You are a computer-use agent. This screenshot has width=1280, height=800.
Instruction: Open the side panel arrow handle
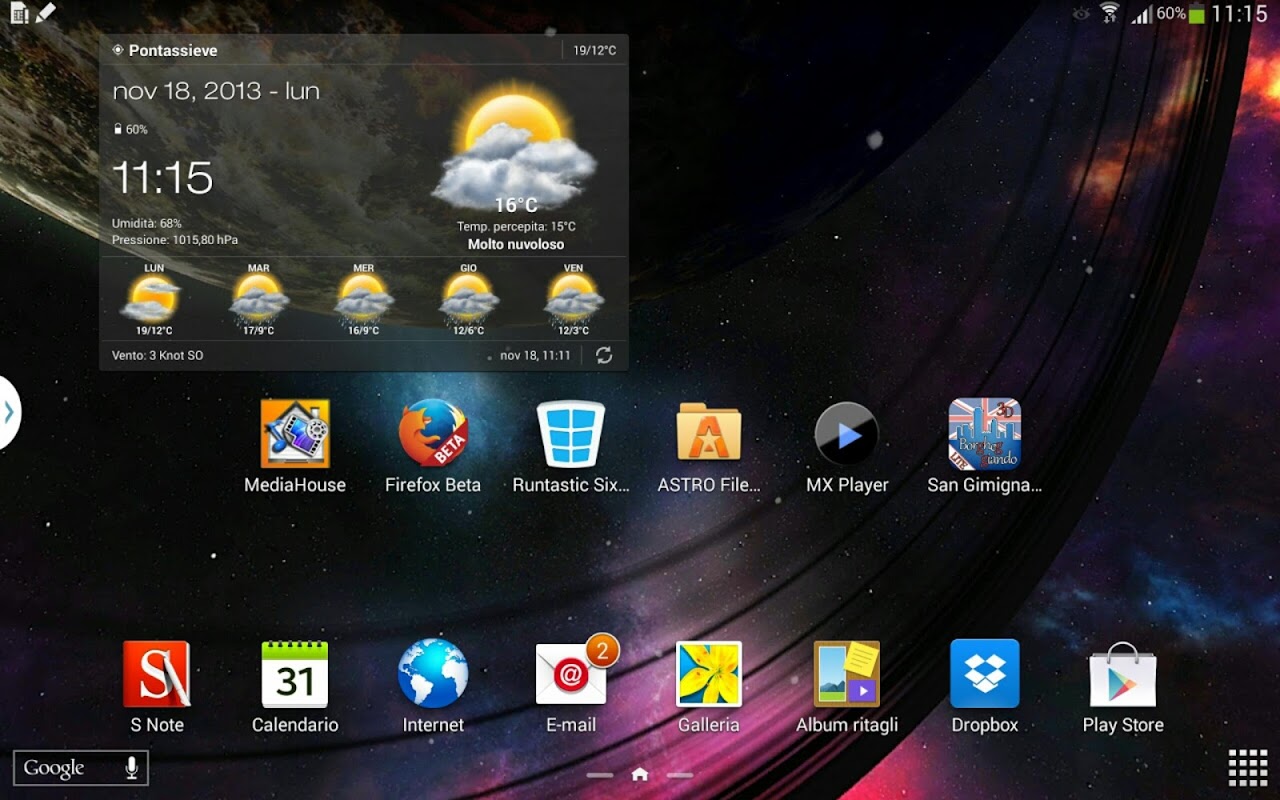(10, 412)
